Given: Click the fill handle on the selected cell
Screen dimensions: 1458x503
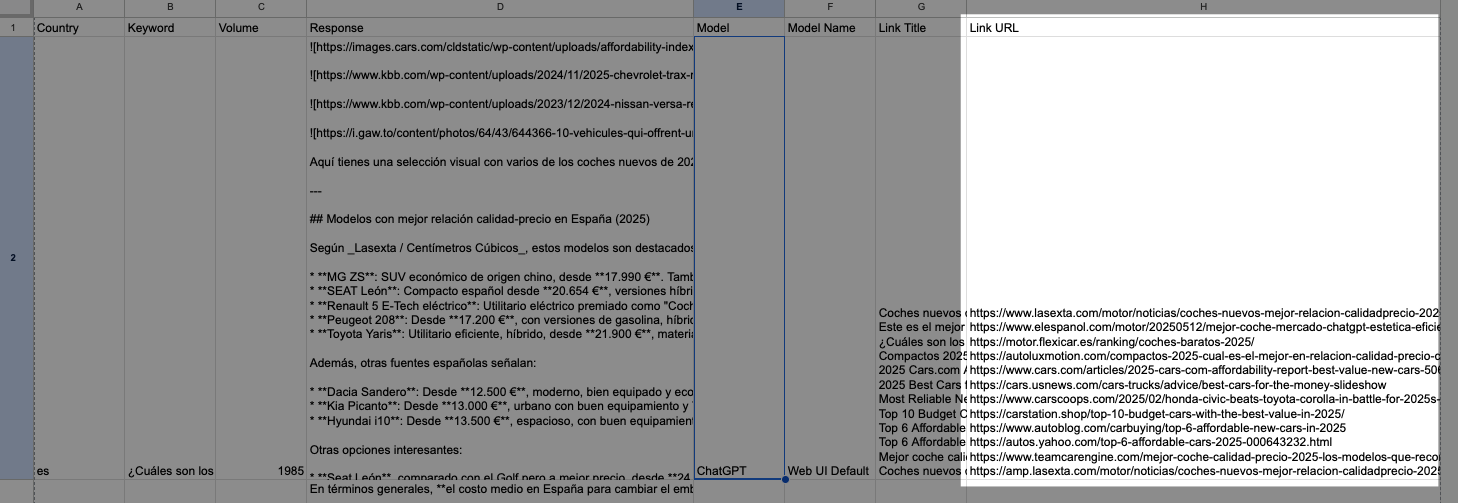Looking at the screenshot, I should (785, 480).
